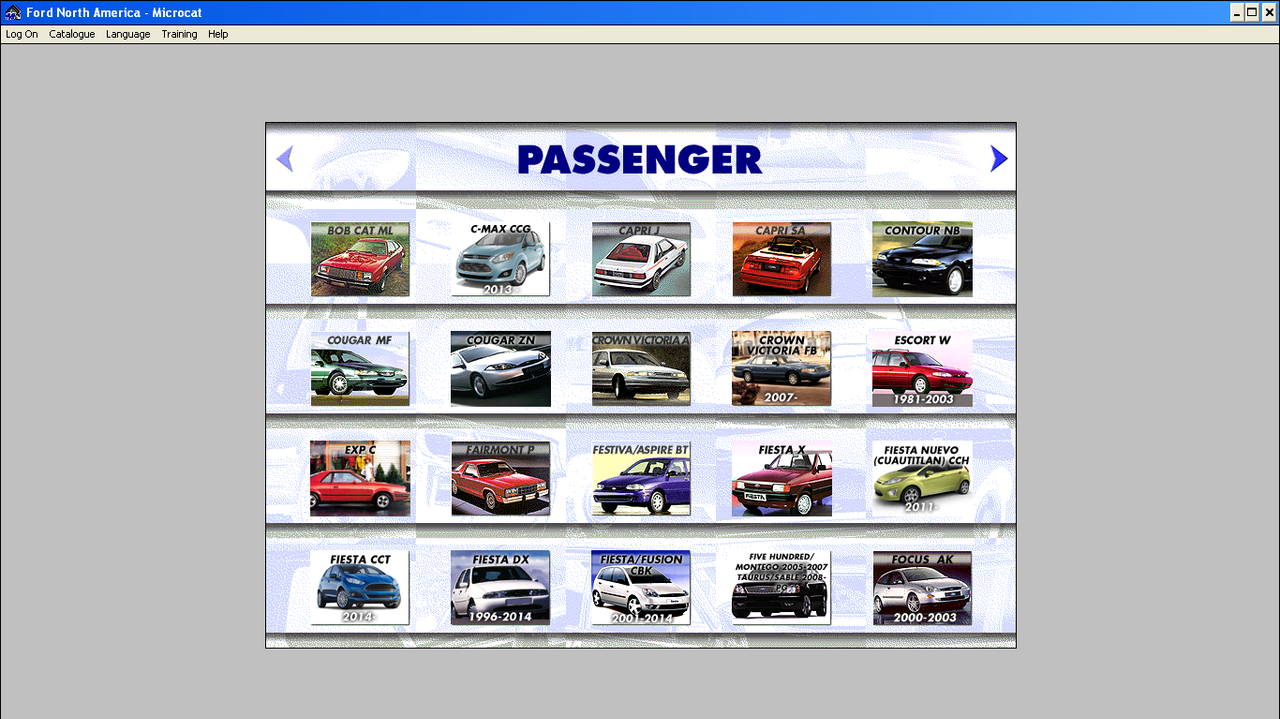The image size is (1280, 719).
Task: Pick the Cougar MF model
Action: [x=360, y=369]
